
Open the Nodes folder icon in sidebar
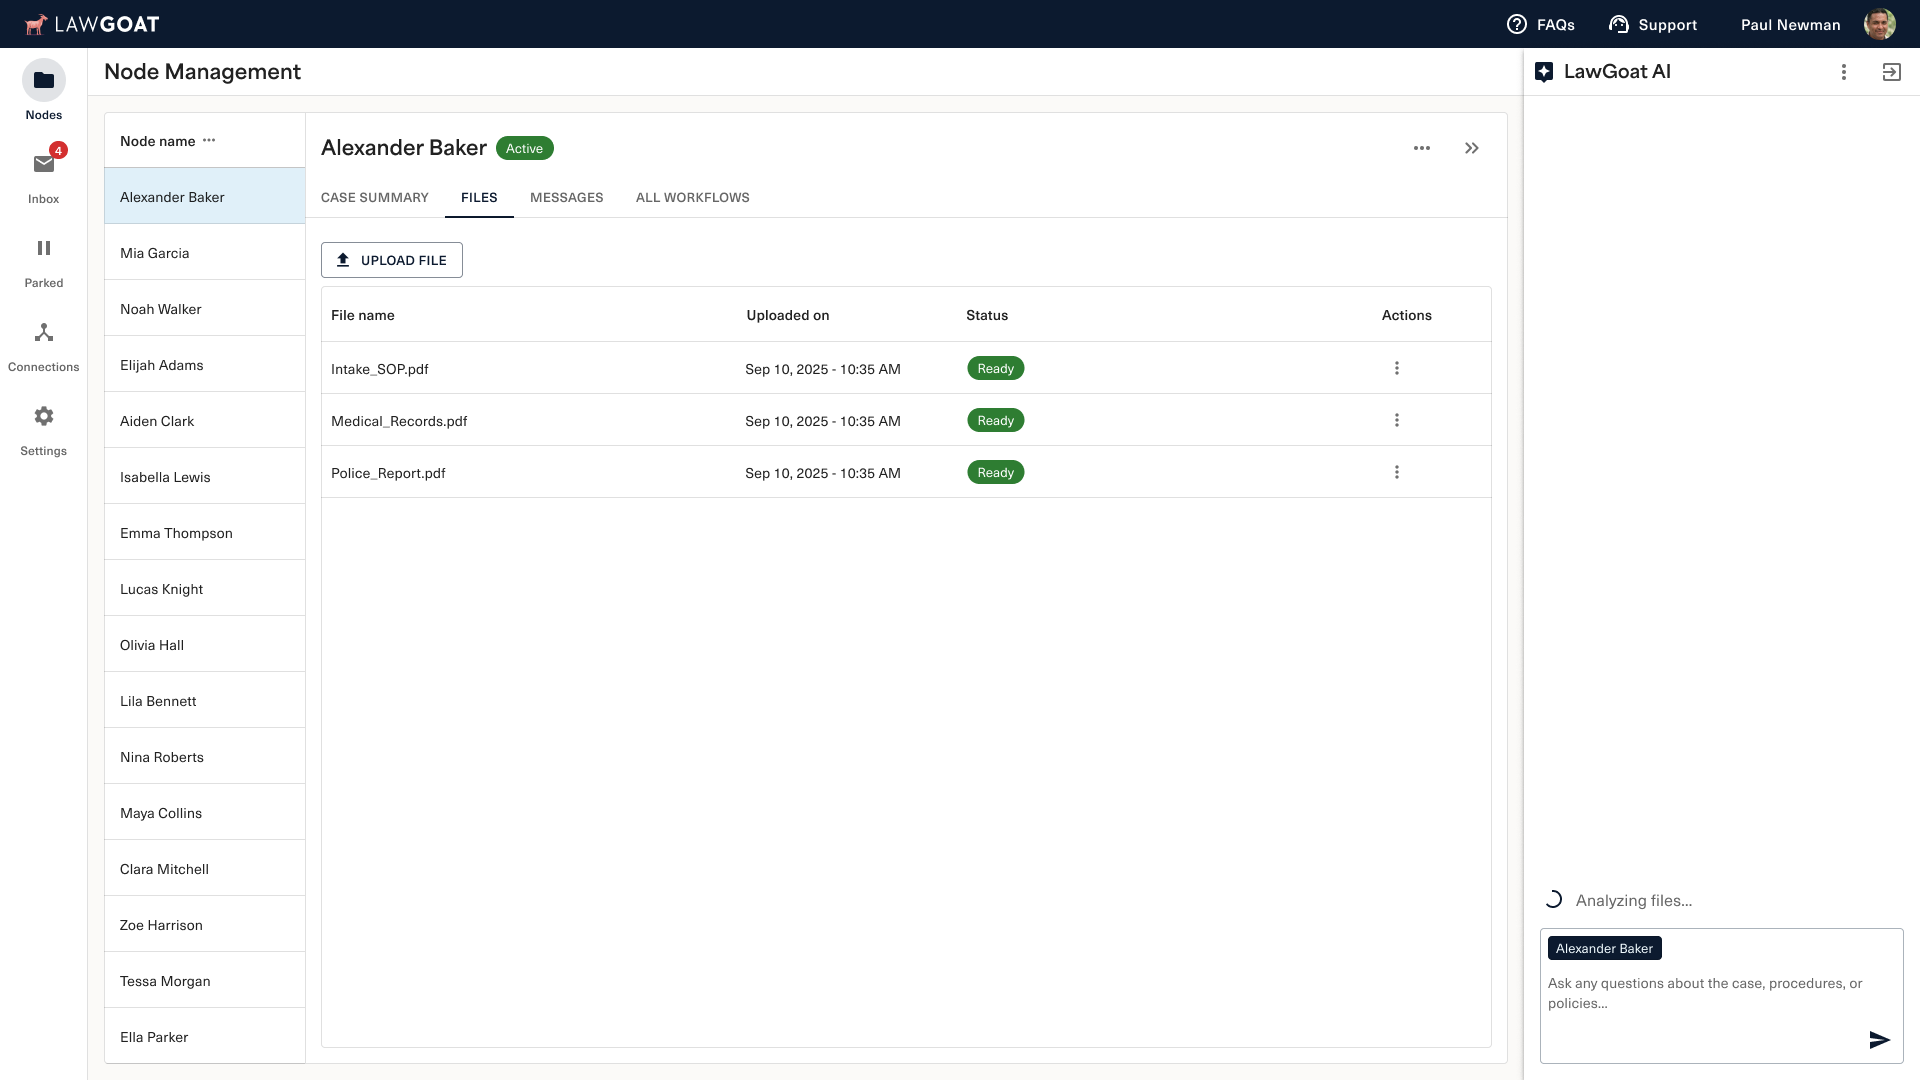[43, 80]
